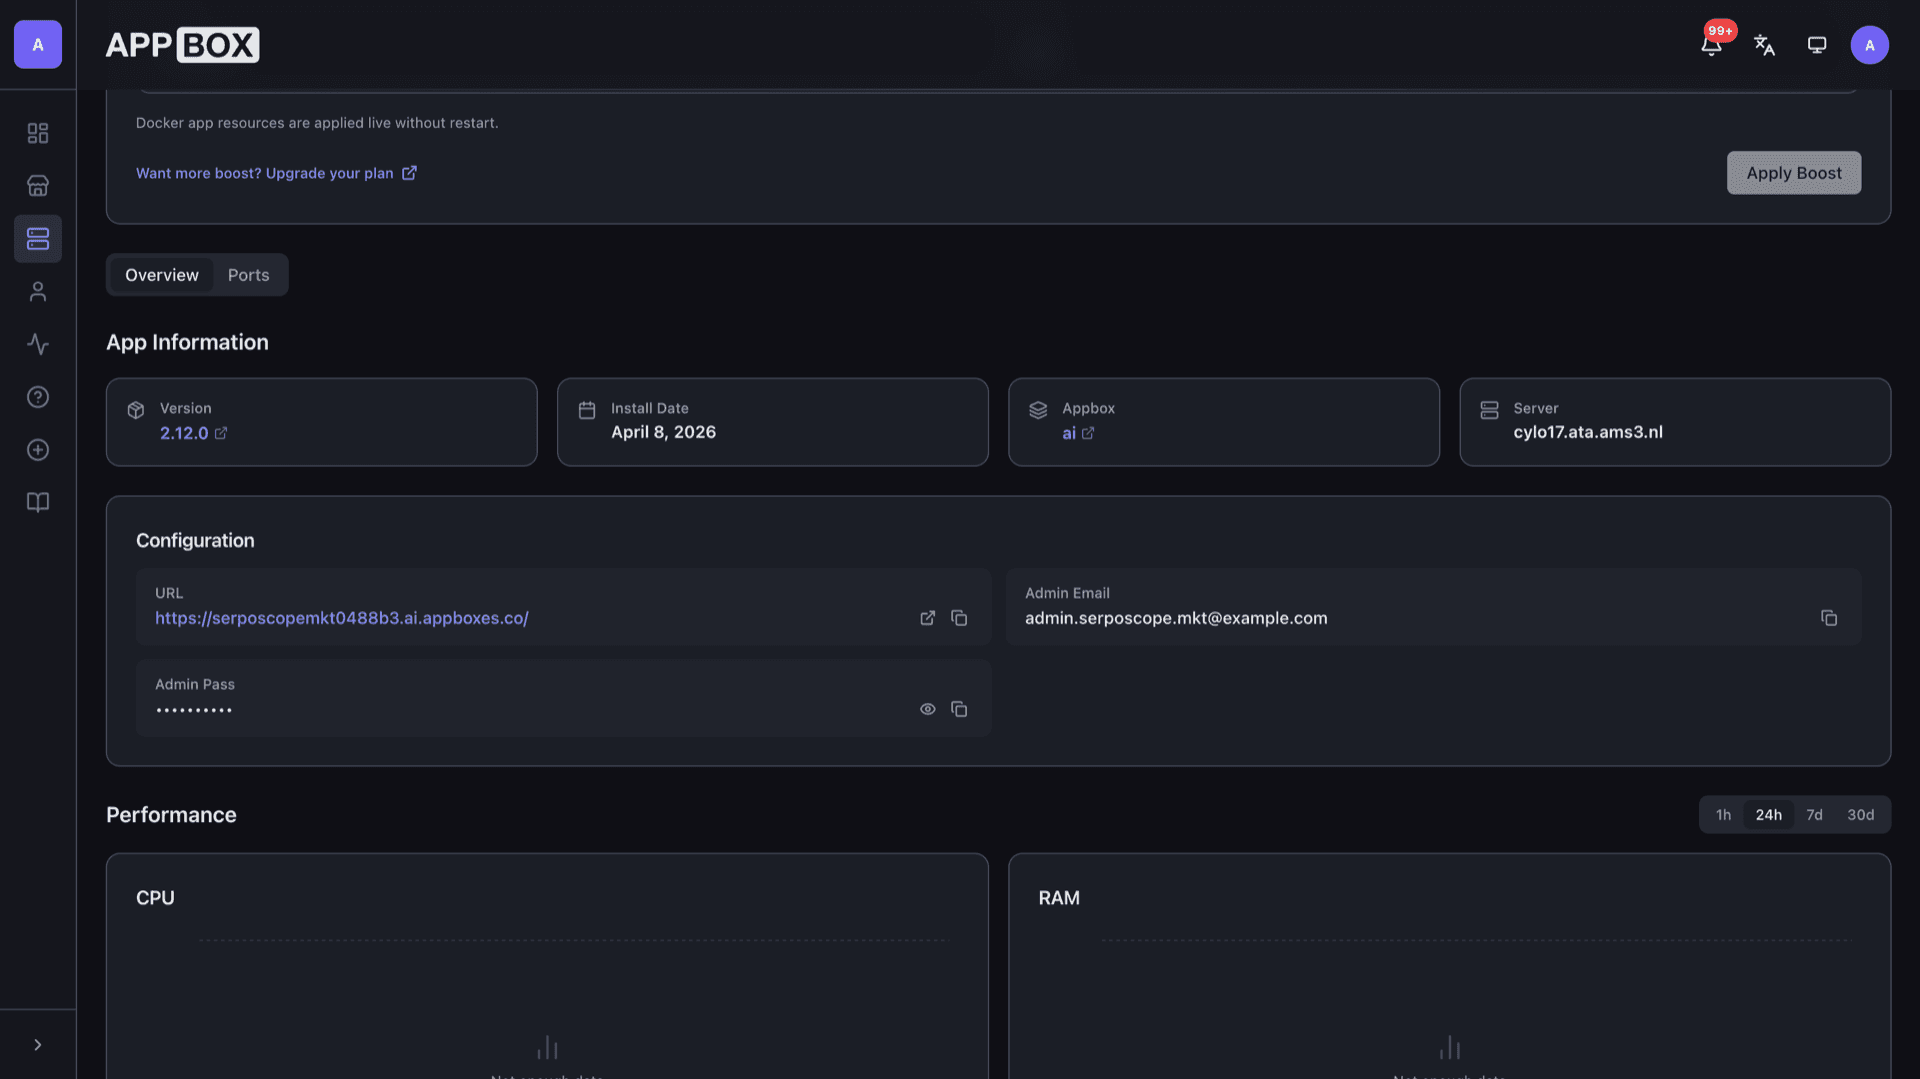
Task: Switch to the Overview tab
Action: tap(162, 275)
